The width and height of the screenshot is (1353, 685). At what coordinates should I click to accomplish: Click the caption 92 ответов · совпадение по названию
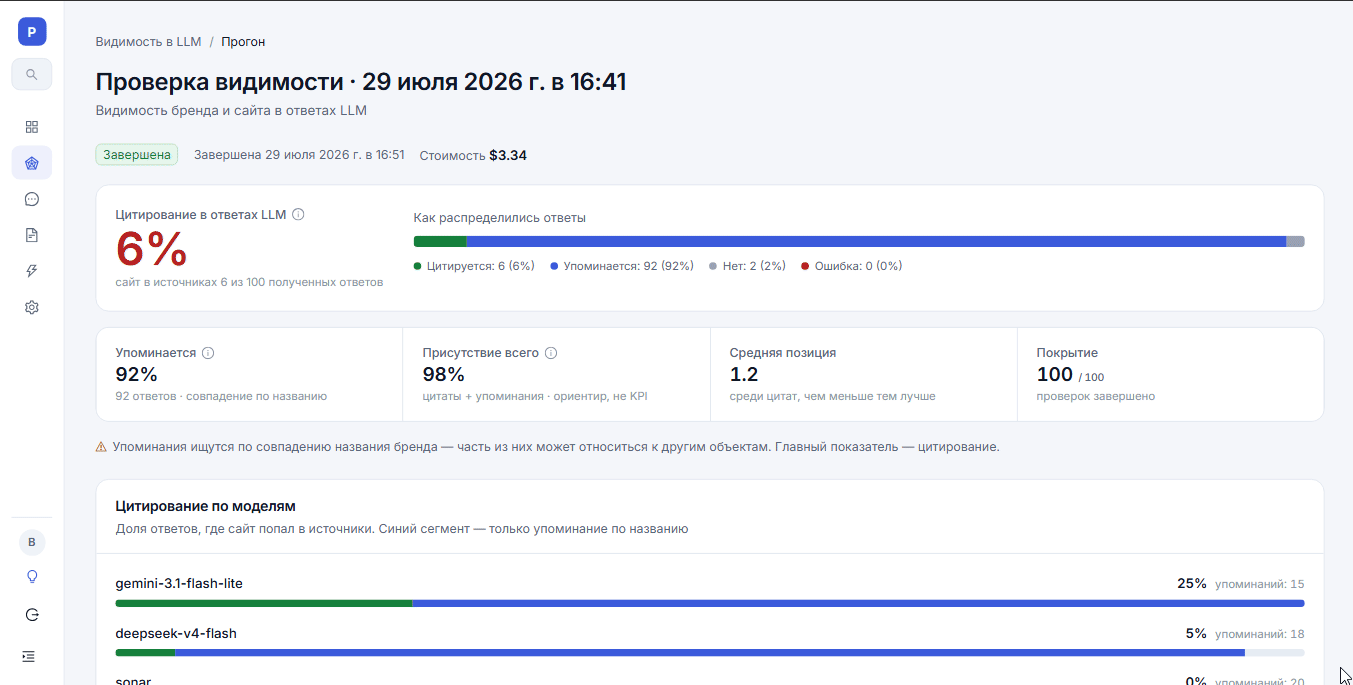pyautogui.click(x=221, y=396)
